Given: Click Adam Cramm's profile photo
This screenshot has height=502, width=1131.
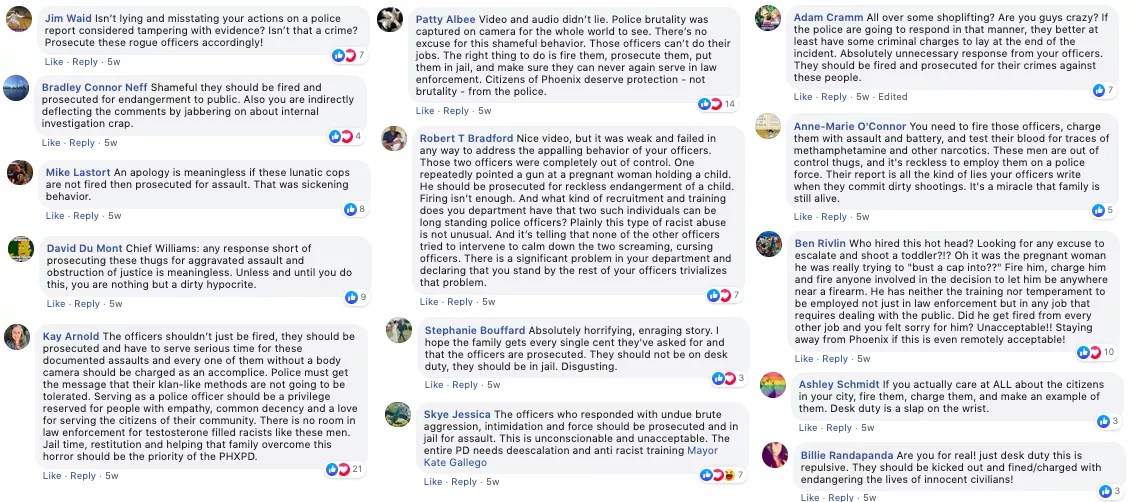Looking at the screenshot, I should 768,19.
